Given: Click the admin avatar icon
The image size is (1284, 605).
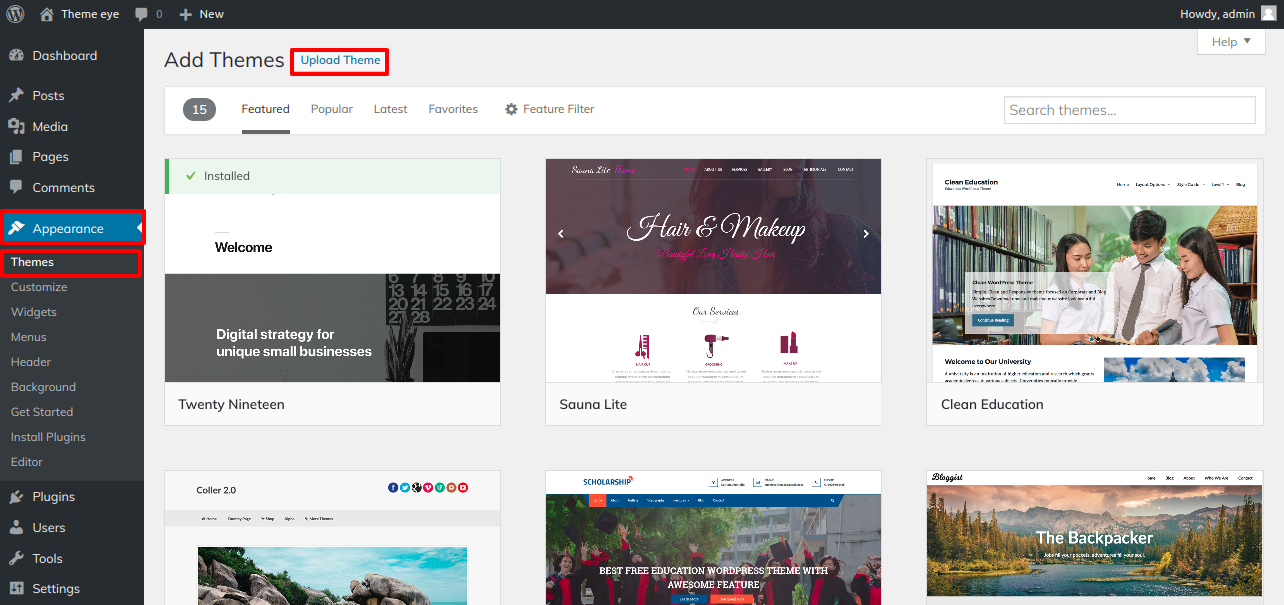Looking at the screenshot, I should click(x=1268, y=14).
